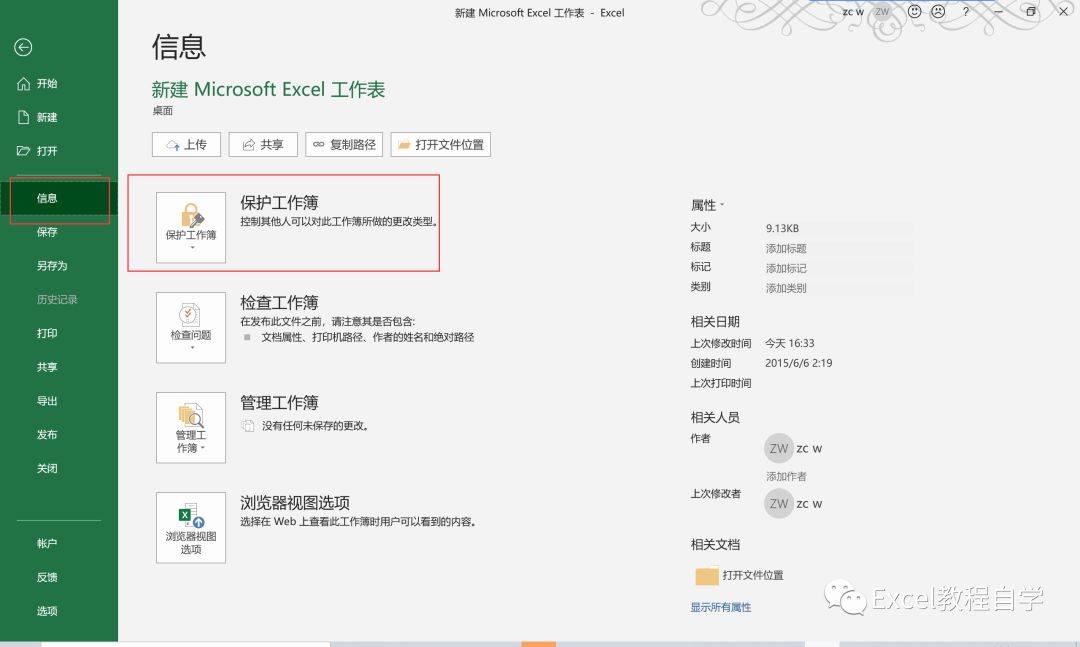Expand the 属性 dropdown heading
Image resolution: width=1080 pixels, height=647 pixels.
click(x=707, y=205)
